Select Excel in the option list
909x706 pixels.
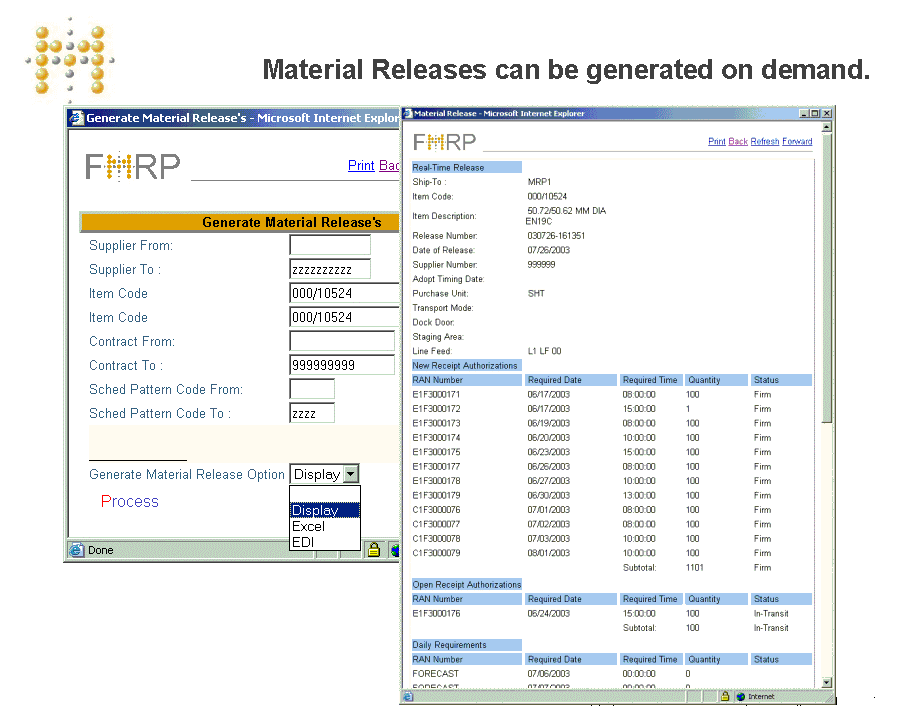tap(325, 526)
